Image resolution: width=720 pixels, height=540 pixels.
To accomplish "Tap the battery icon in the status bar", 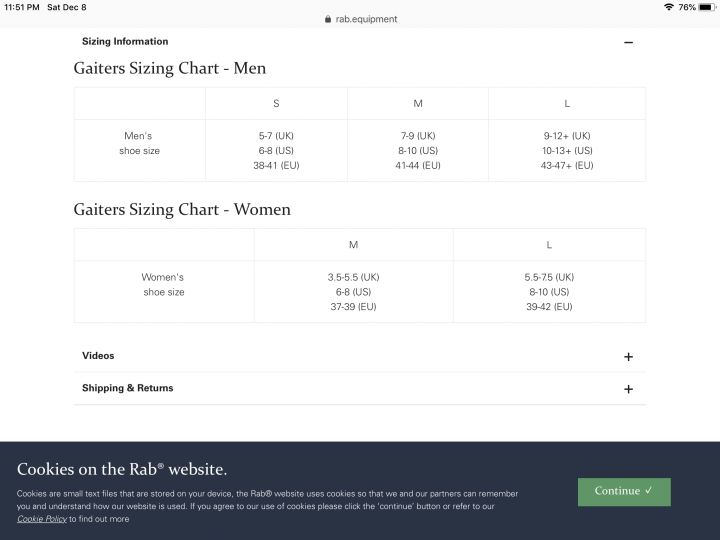I will (706, 7).
